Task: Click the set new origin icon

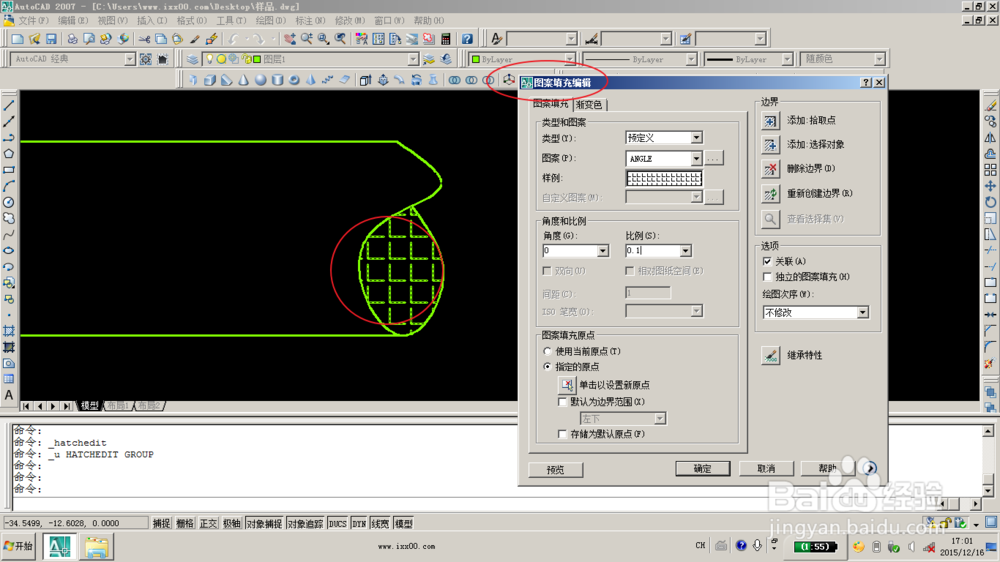Action: 566,385
